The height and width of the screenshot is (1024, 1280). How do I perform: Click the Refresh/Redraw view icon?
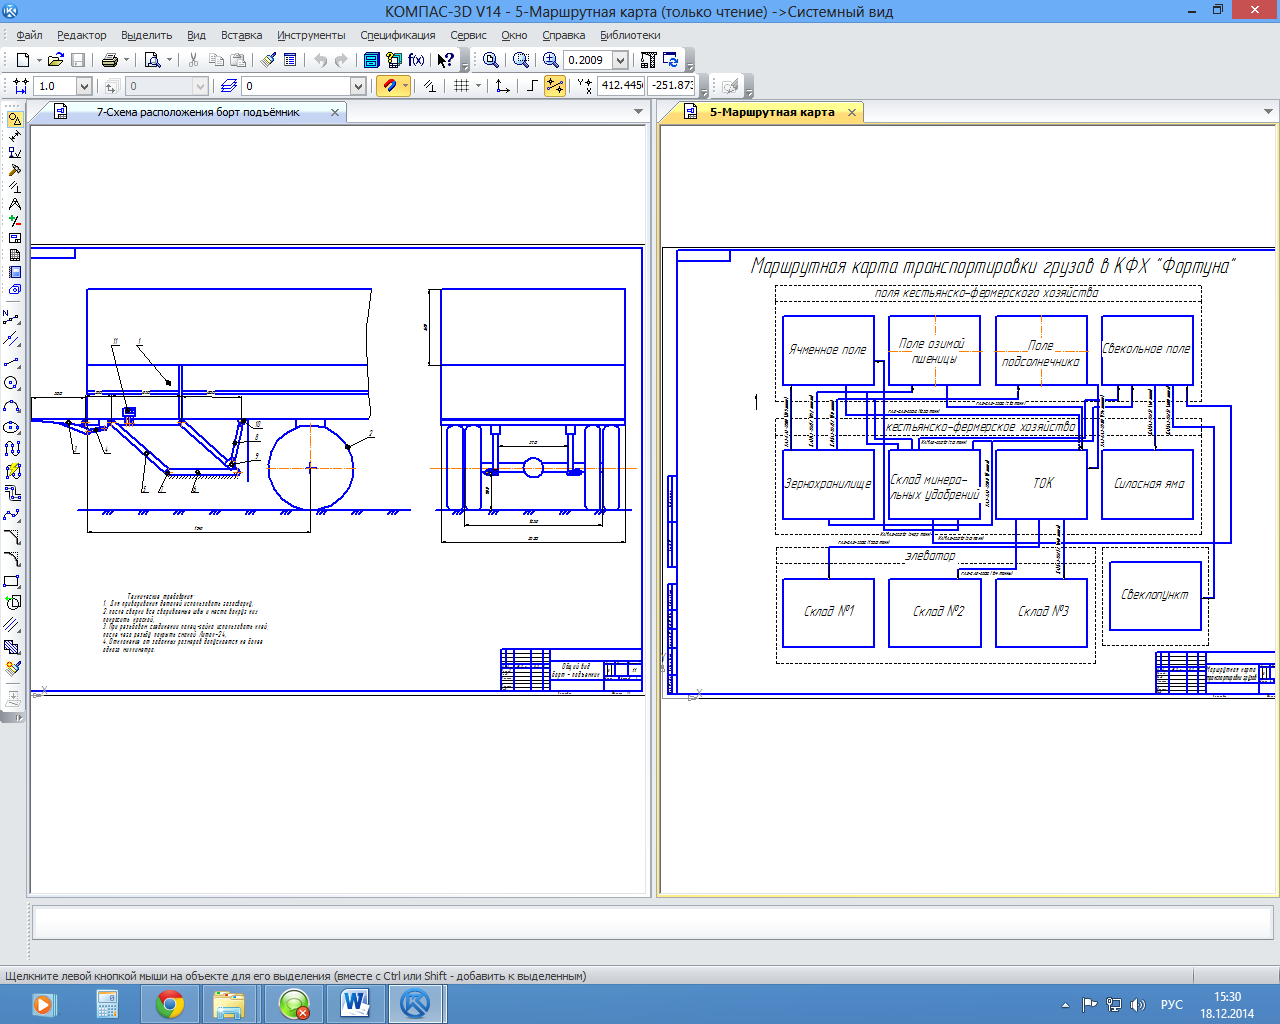tap(671, 60)
